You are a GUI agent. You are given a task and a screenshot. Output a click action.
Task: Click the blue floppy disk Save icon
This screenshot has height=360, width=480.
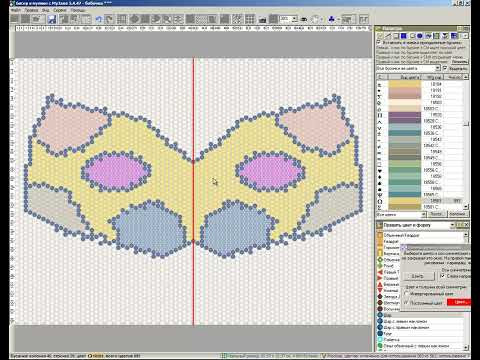(x=52, y=19)
